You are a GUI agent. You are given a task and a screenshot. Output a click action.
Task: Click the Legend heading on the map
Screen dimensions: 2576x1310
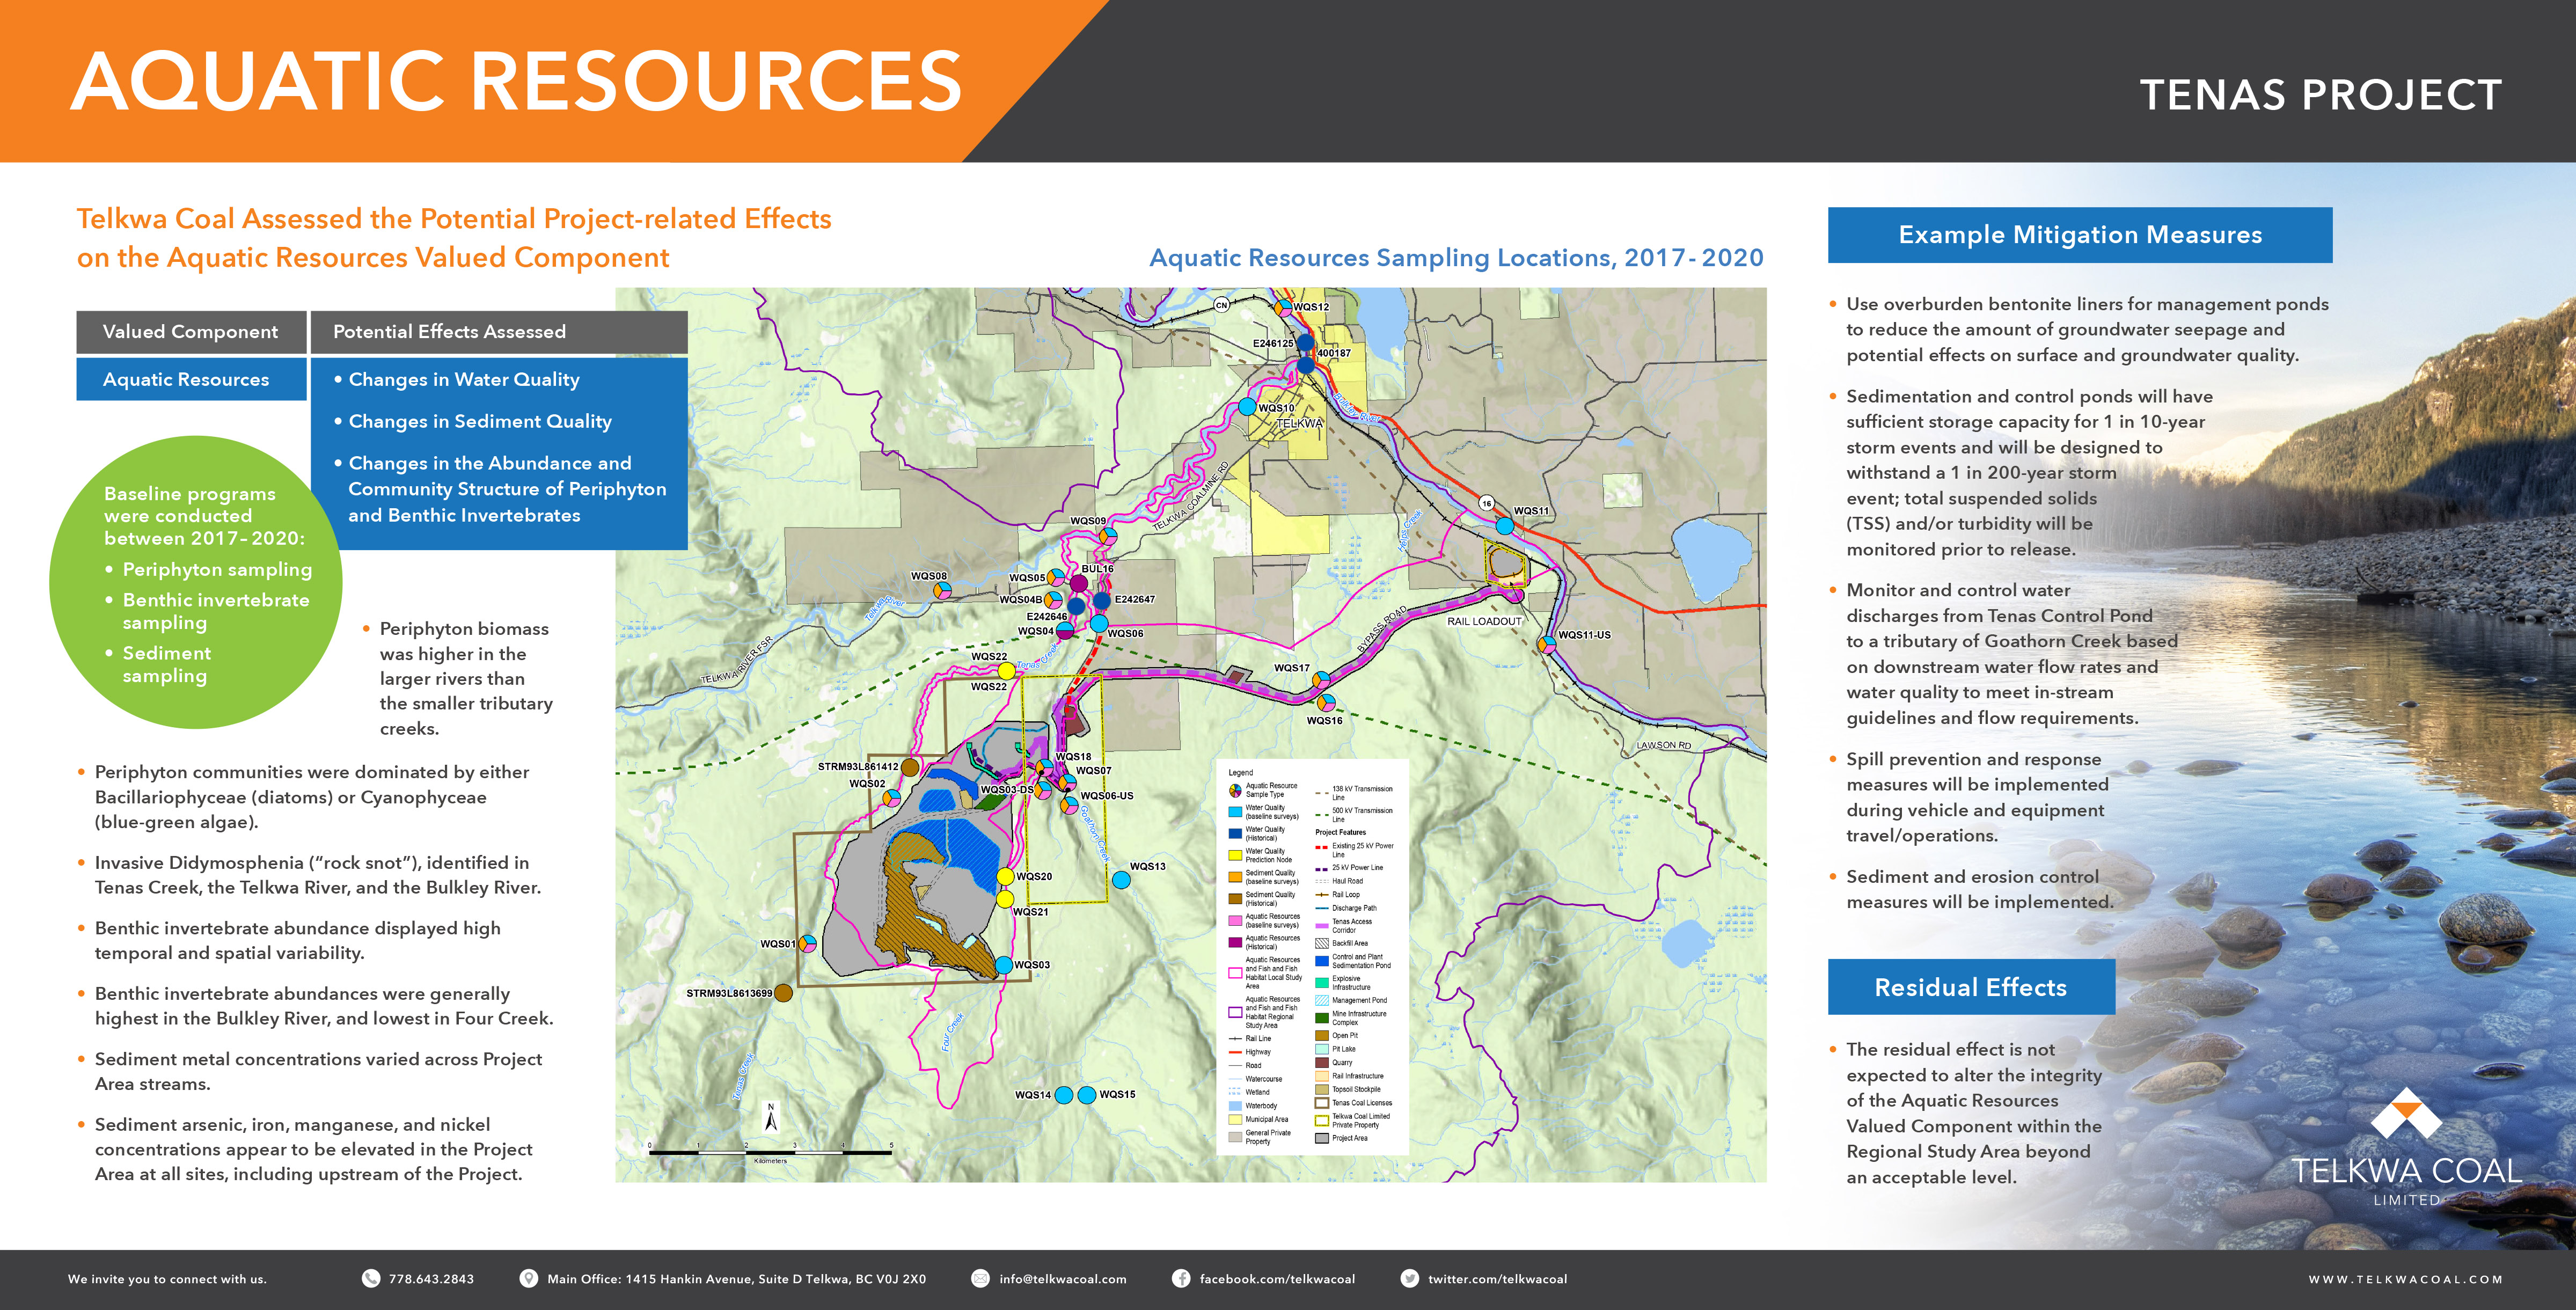point(1240,773)
